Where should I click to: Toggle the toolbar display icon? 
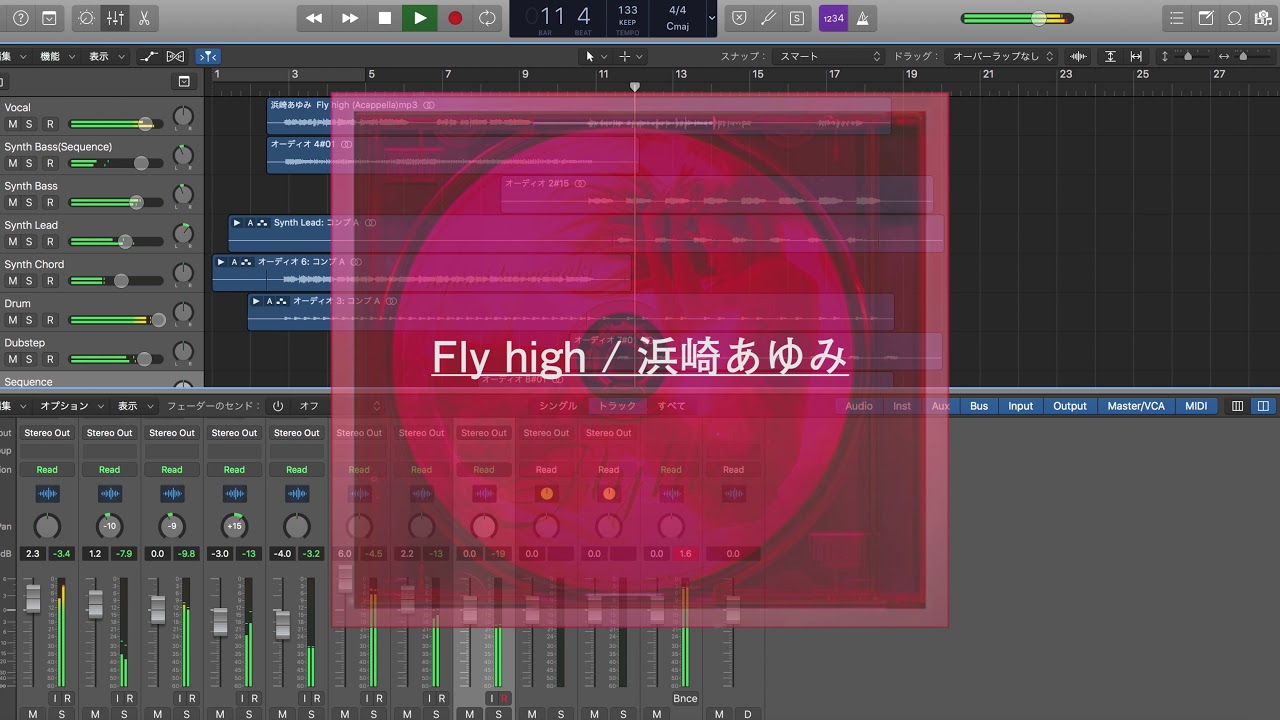[50, 18]
